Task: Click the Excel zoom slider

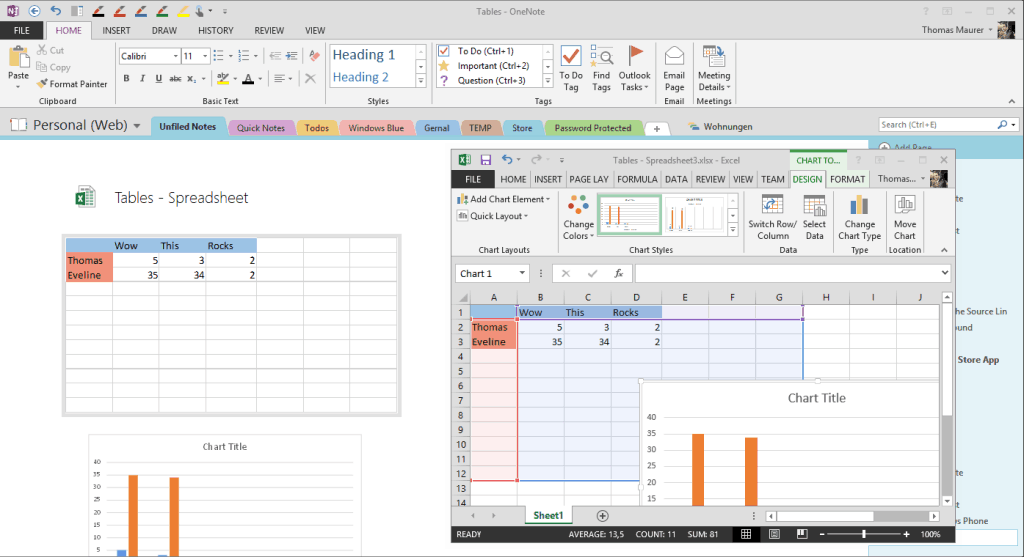Action: point(864,534)
